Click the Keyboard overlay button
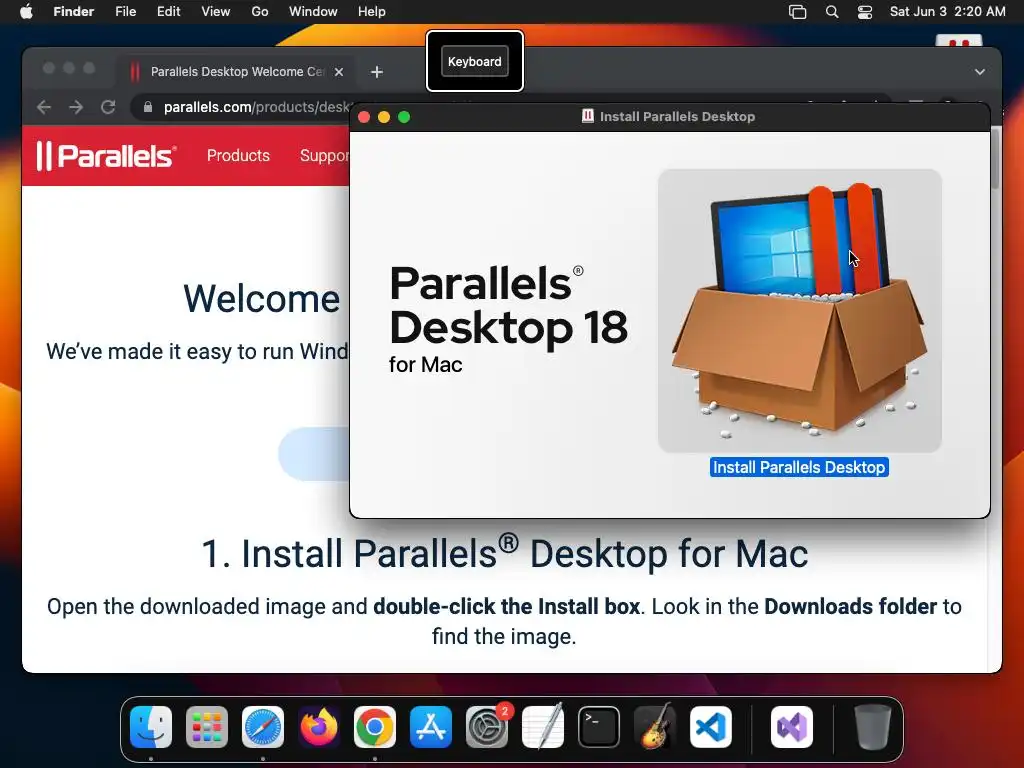Image resolution: width=1024 pixels, height=768 pixels. [x=475, y=61]
